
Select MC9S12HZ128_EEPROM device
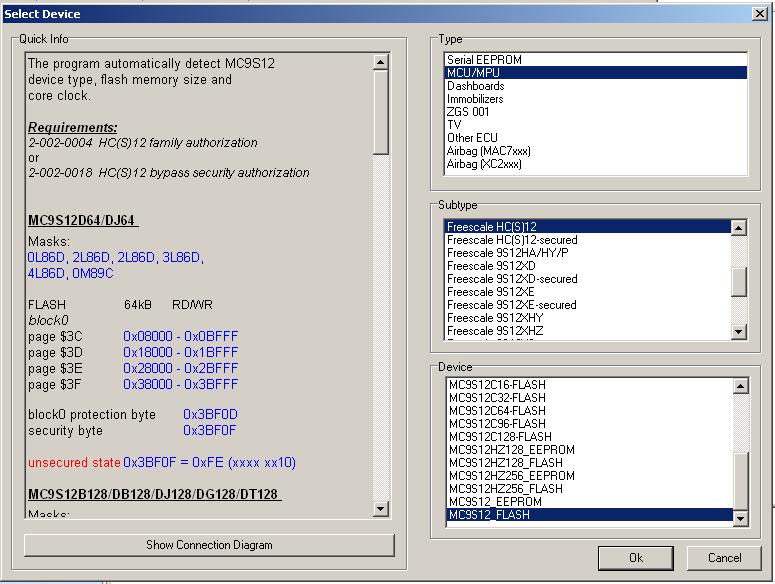click(x=589, y=450)
